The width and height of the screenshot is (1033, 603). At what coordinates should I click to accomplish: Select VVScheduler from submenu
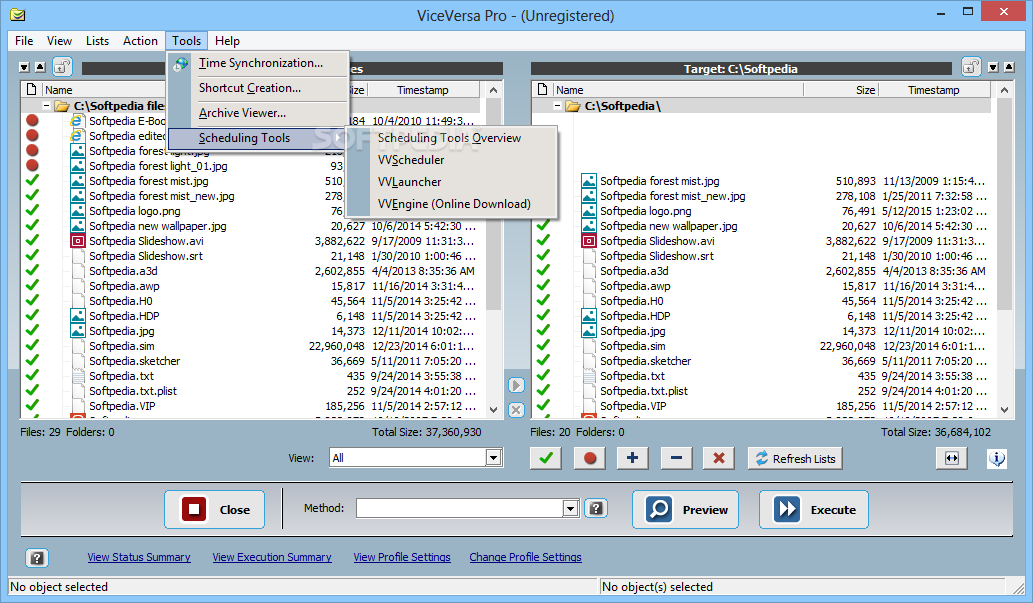coord(411,160)
